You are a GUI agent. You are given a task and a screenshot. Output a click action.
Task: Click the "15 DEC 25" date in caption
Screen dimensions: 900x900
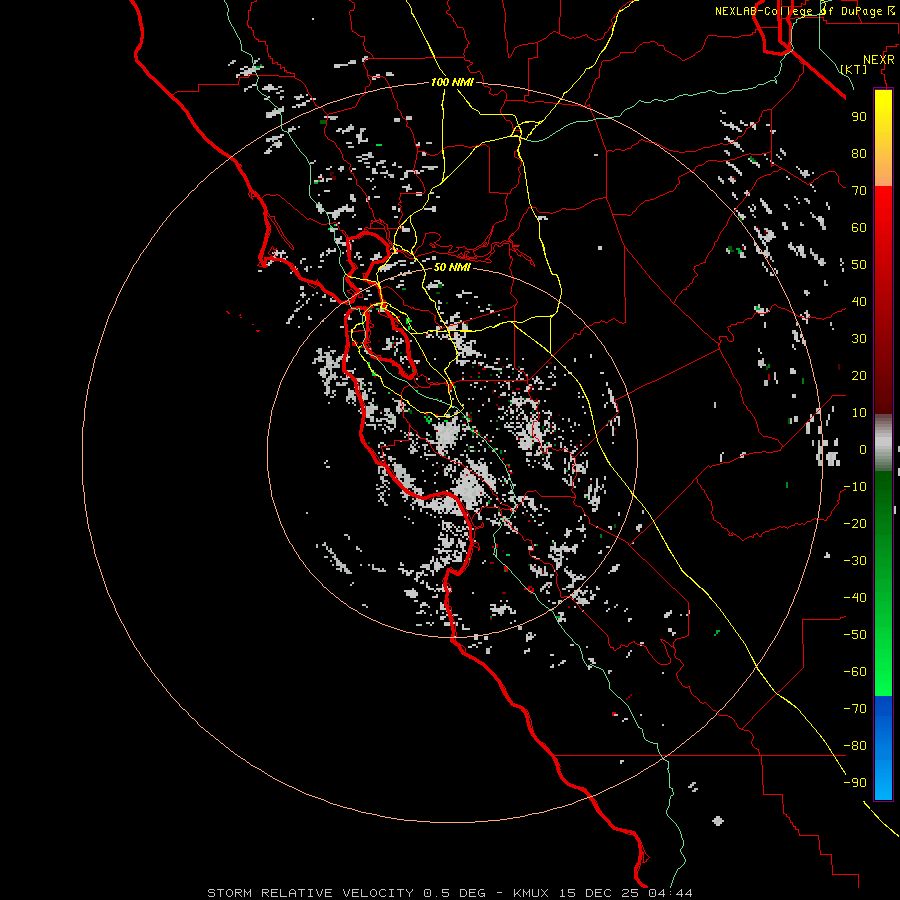pos(599,893)
